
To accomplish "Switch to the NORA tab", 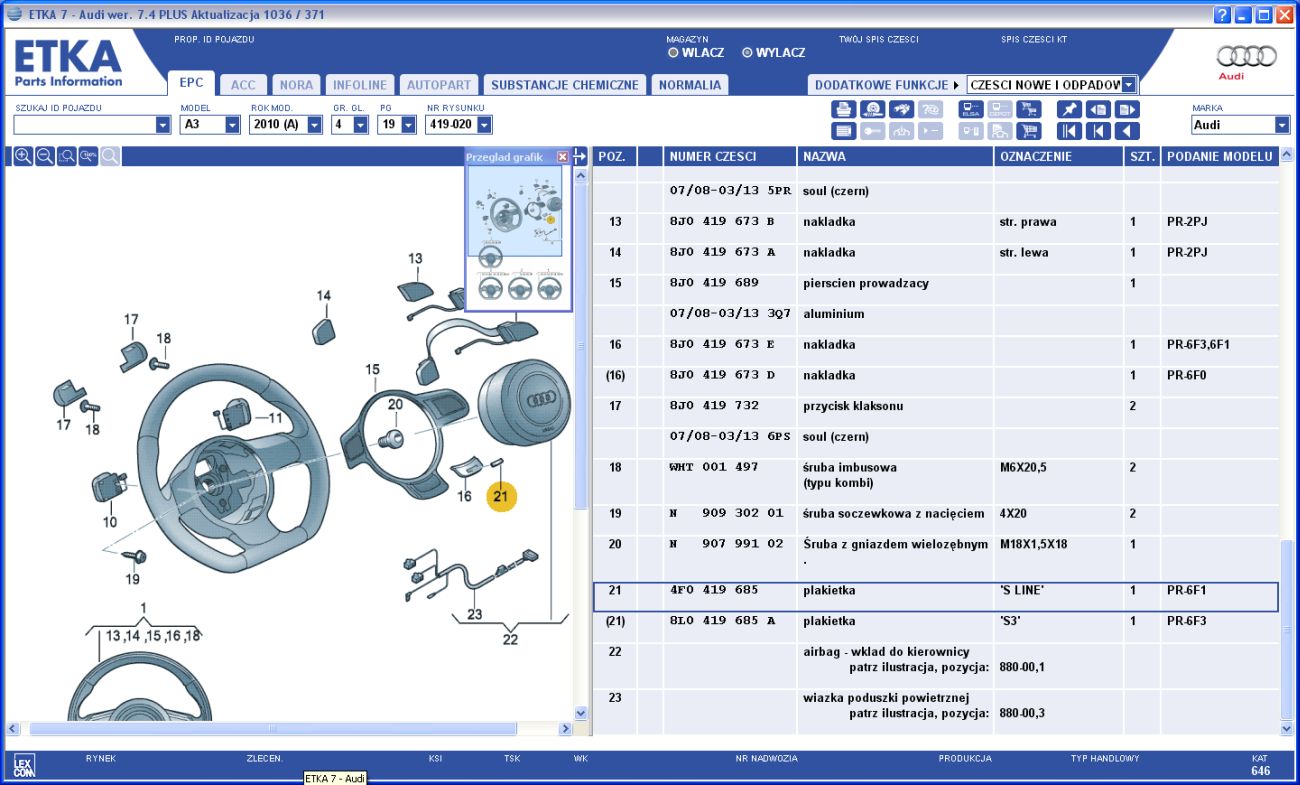I will [x=296, y=85].
